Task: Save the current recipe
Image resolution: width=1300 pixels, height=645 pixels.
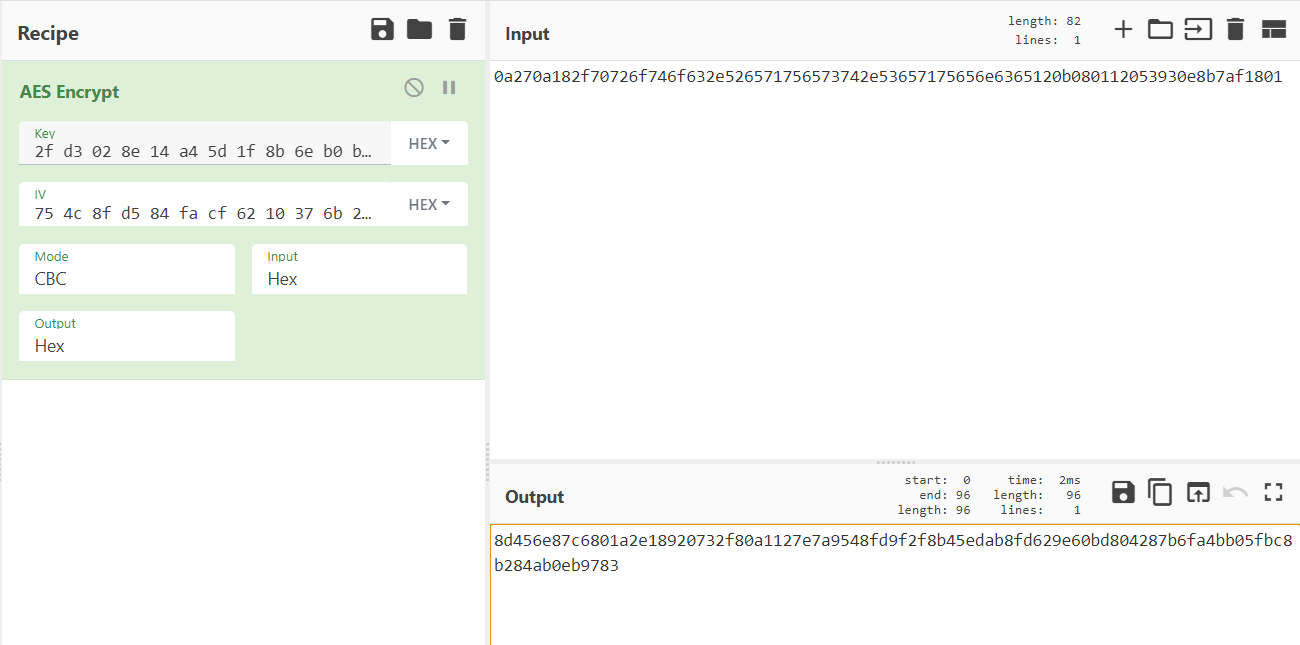Action: [382, 30]
